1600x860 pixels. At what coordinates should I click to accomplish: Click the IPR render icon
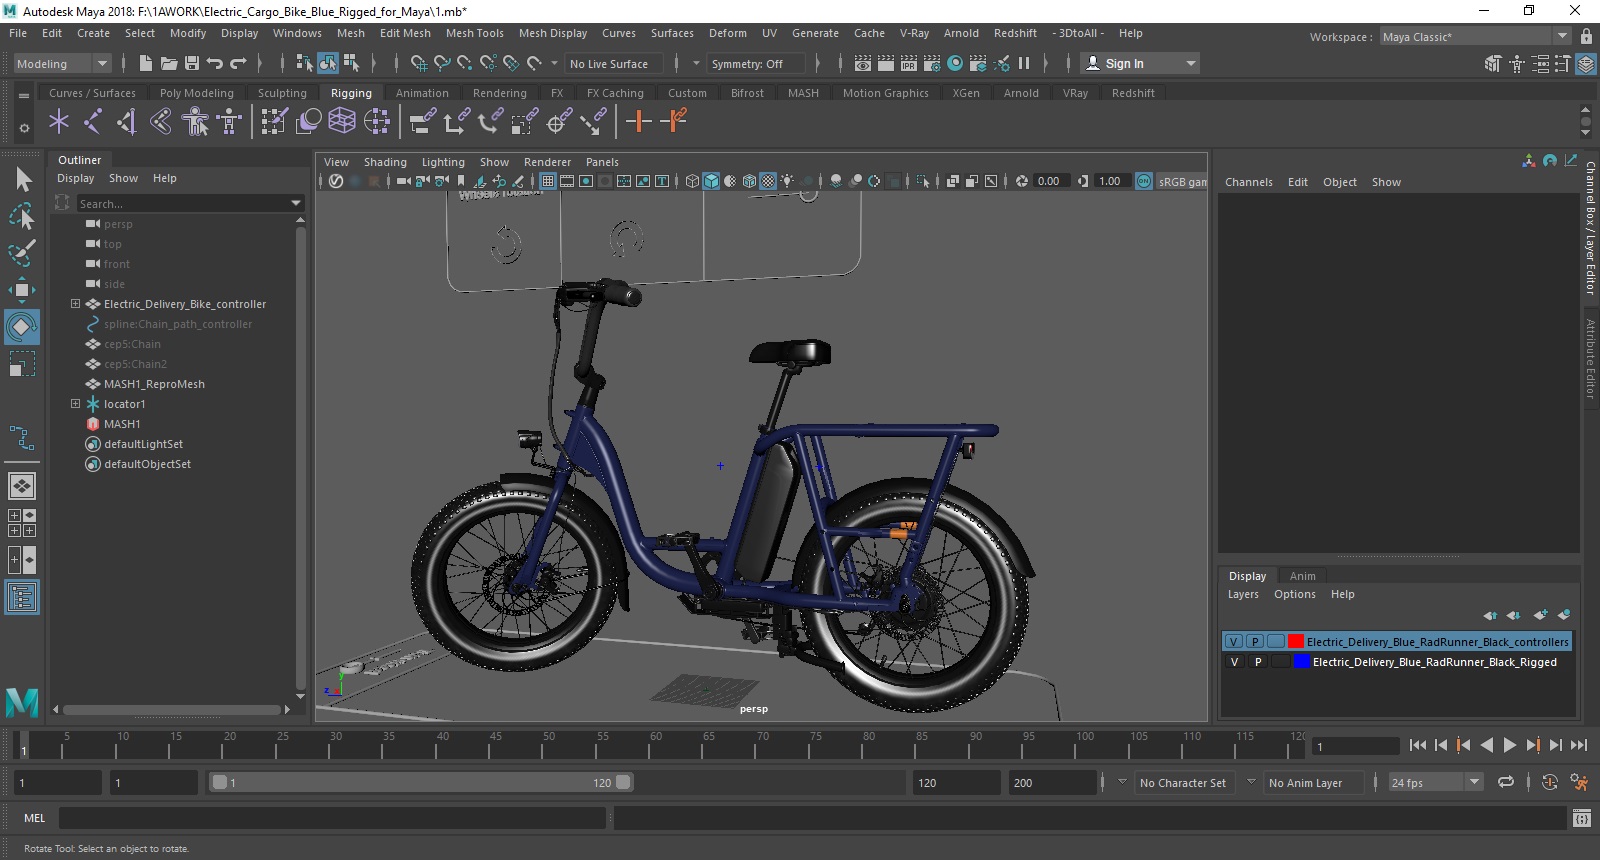(909, 63)
